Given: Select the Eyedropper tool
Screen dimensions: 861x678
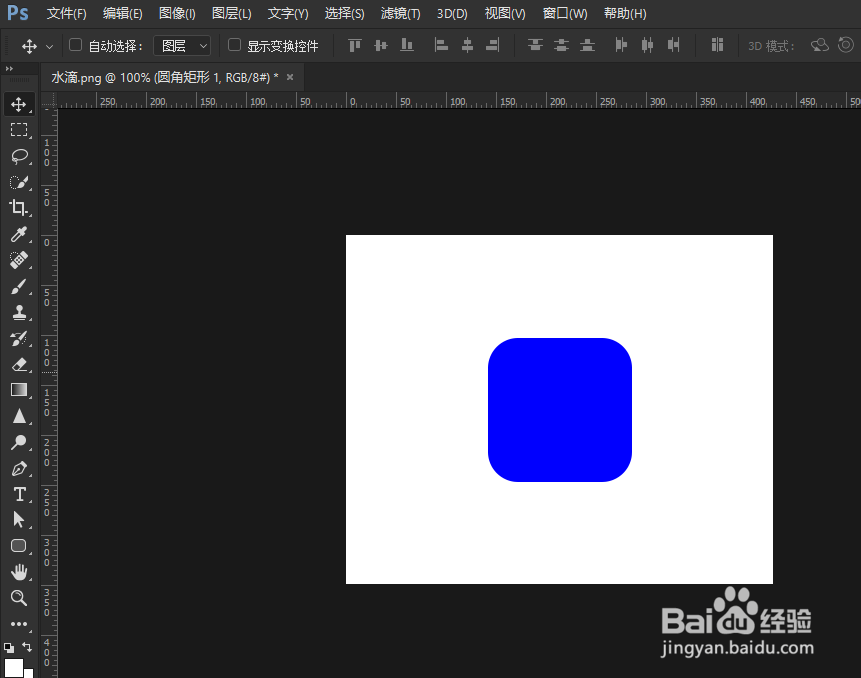Looking at the screenshot, I should [19, 234].
